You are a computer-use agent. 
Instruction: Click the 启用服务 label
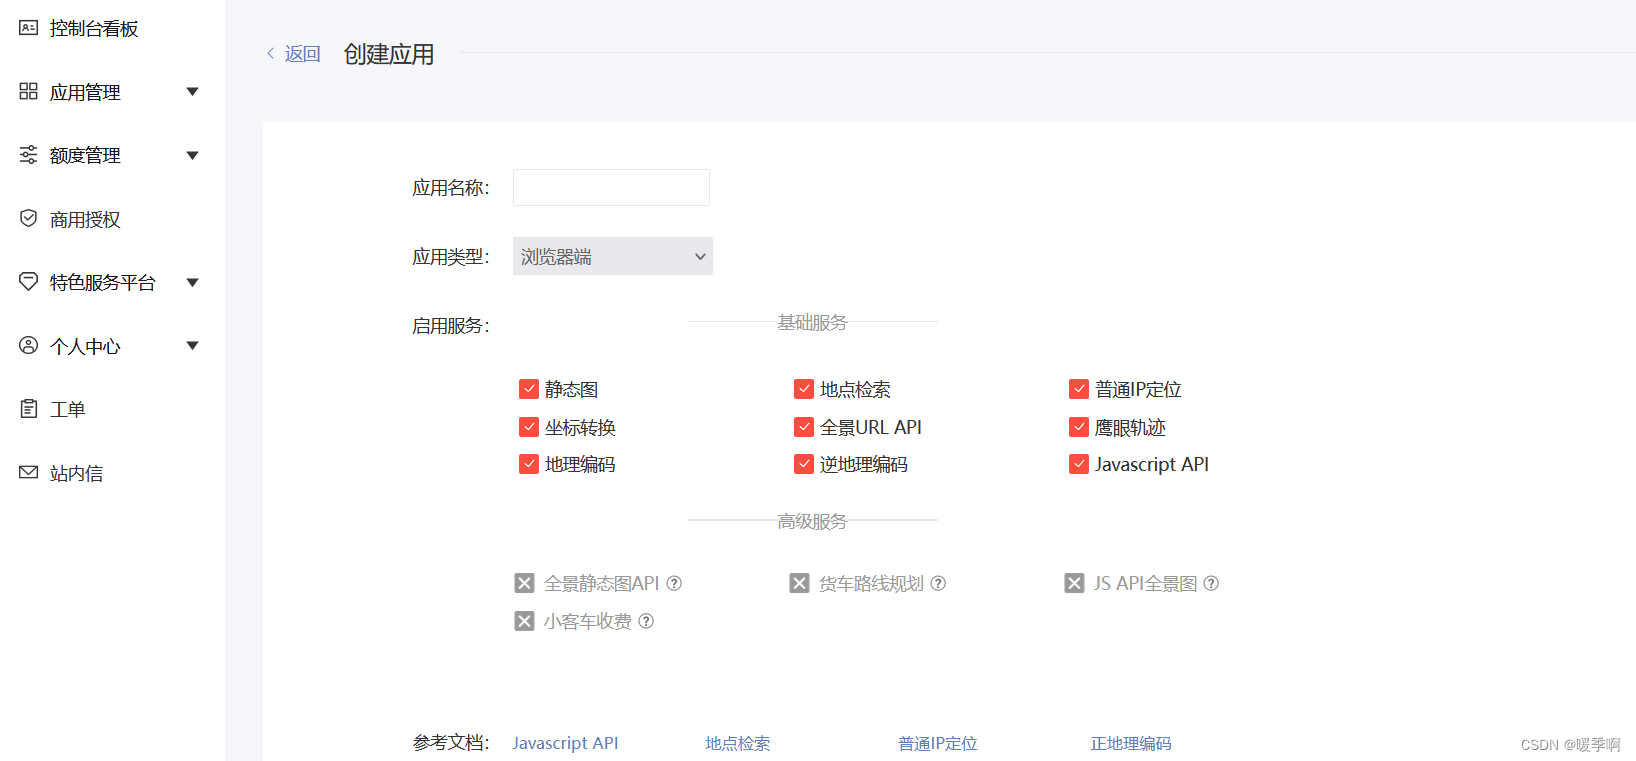click(451, 325)
